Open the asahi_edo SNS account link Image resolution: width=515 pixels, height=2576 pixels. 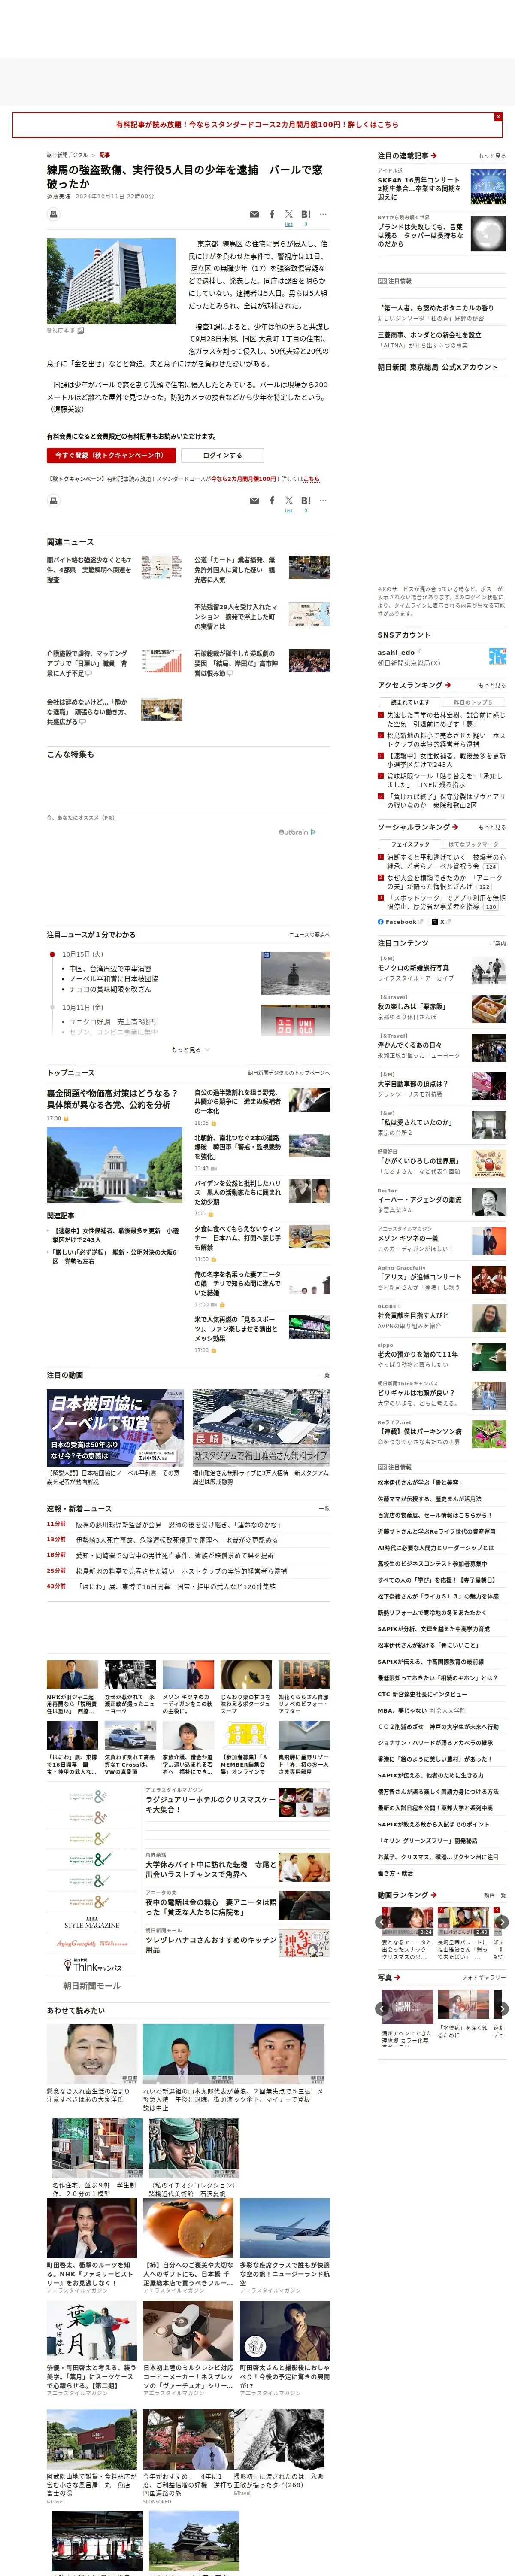(396, 652)
